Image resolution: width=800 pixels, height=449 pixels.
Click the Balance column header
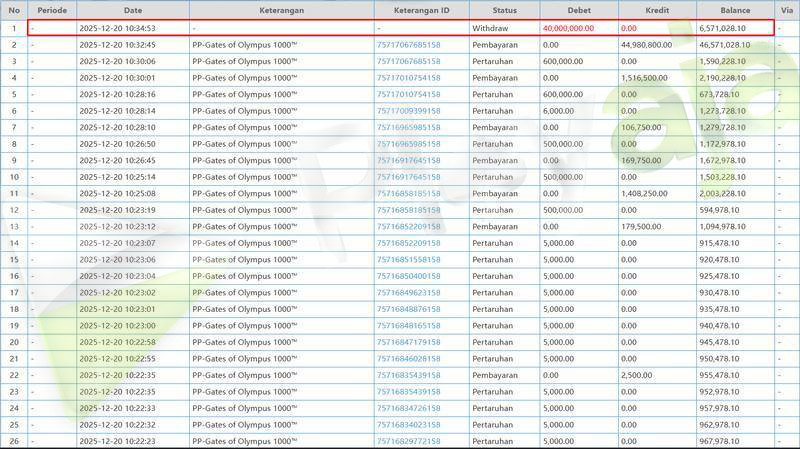[x=736, y=10]
